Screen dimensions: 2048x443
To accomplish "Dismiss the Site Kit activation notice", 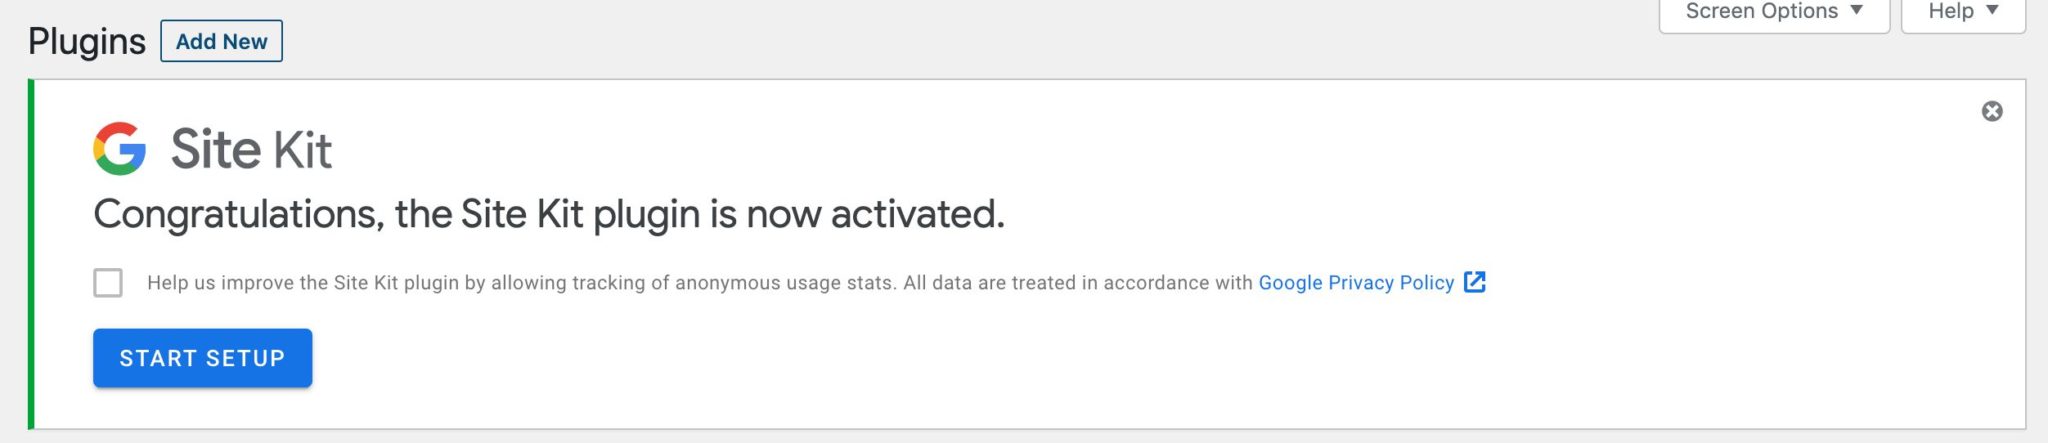I will tap(1991, 111).
